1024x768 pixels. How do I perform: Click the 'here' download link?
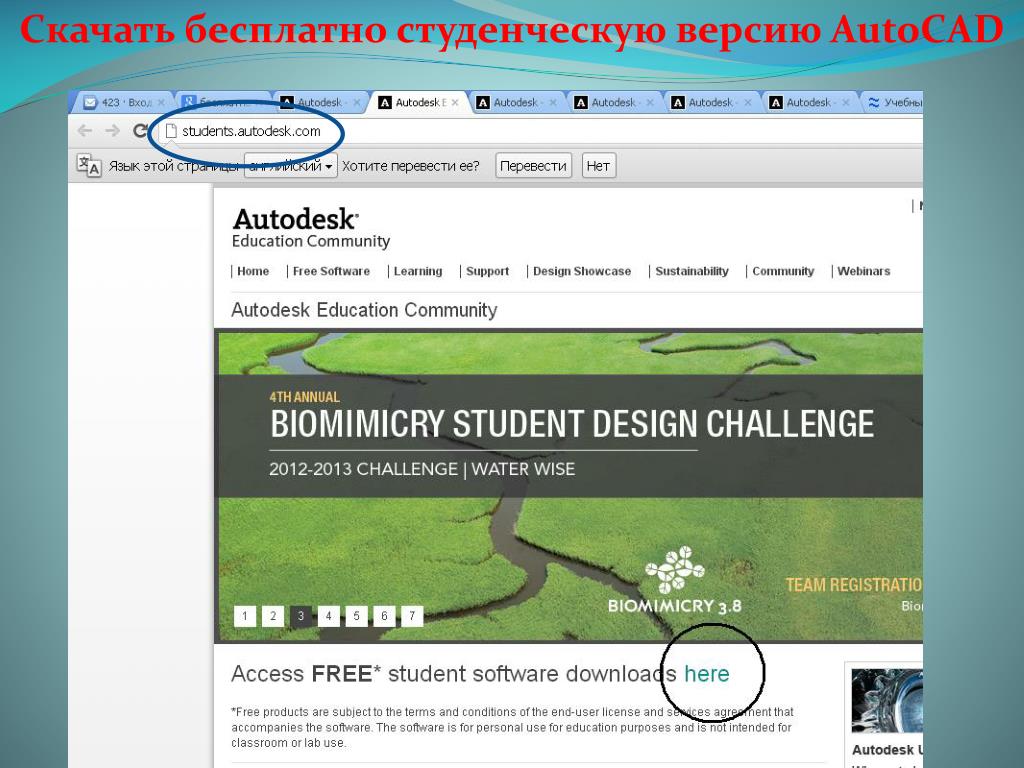click(707, 673)
